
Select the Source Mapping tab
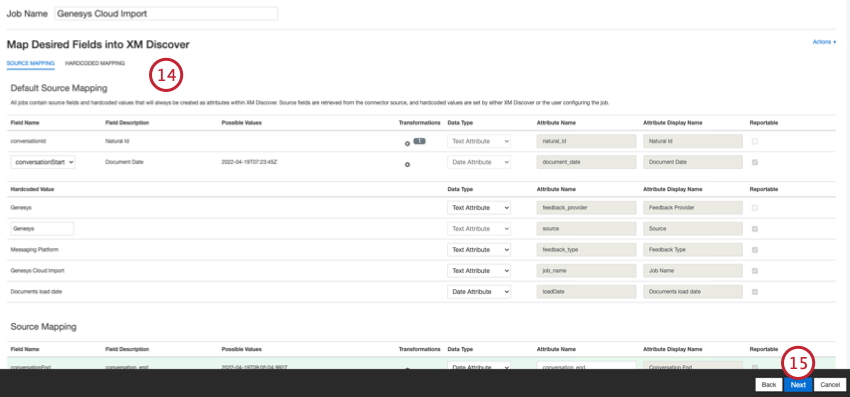coord(30,63)
